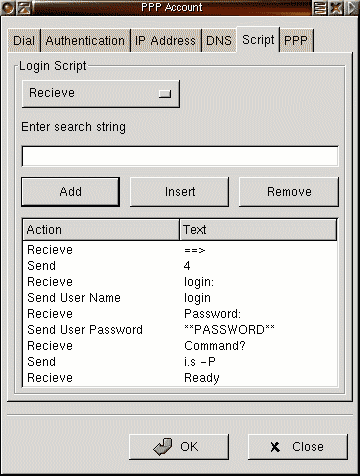Click the Text column header

[258, 230]
